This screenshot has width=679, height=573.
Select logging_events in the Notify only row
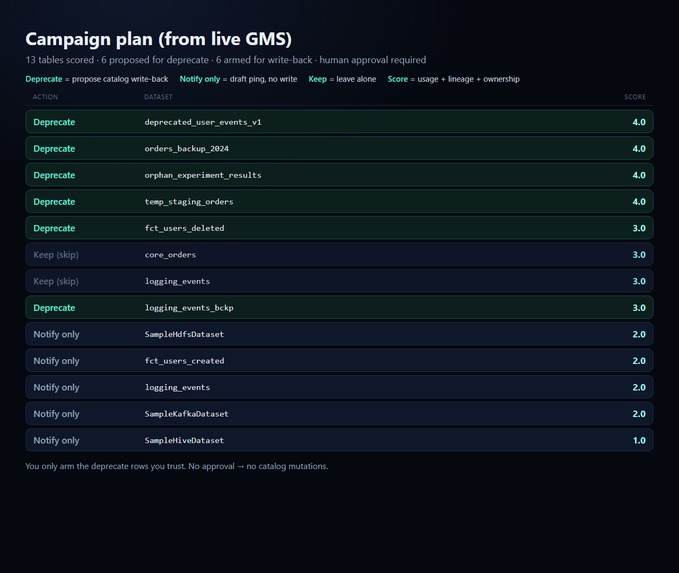click(x=177, y=387)
